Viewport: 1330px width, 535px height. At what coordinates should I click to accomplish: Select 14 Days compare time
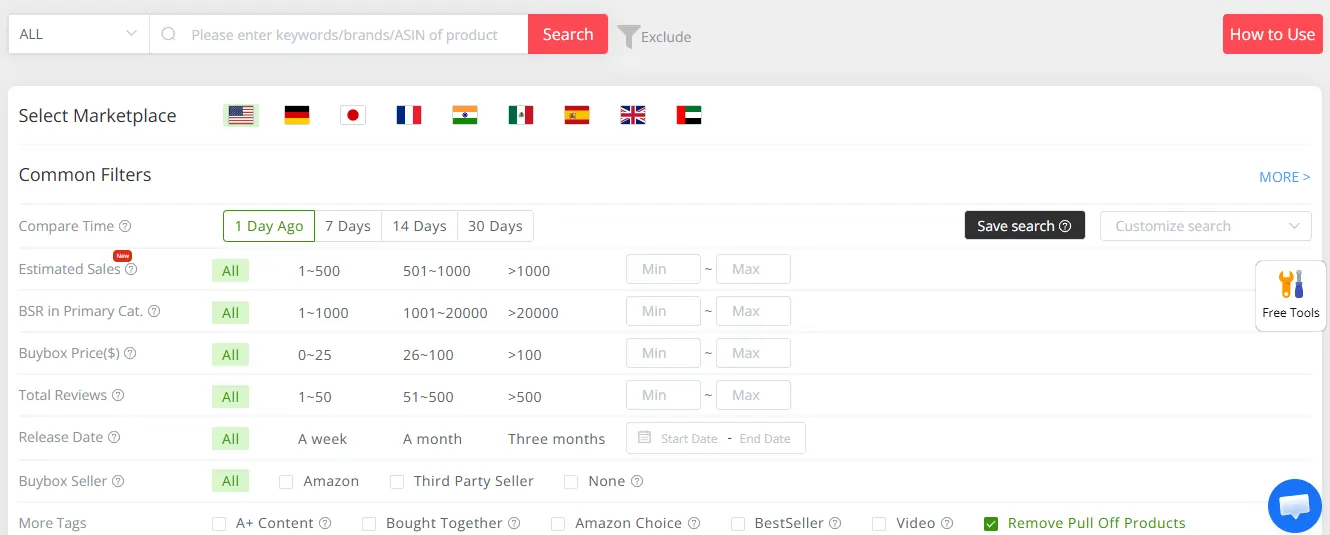[419, 226]
